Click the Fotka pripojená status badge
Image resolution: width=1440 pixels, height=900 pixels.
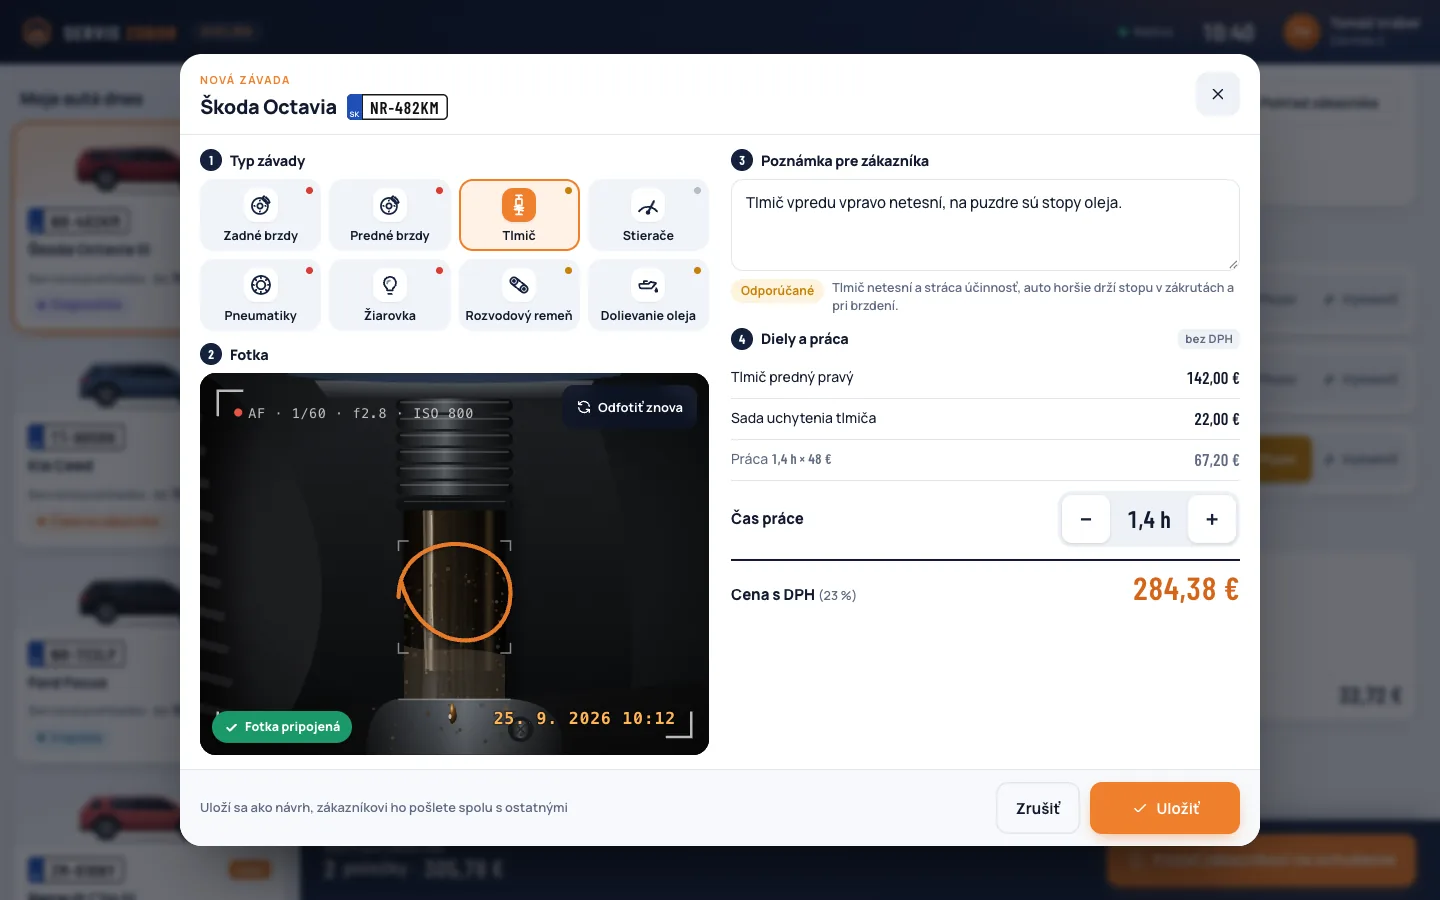point(282,727)
